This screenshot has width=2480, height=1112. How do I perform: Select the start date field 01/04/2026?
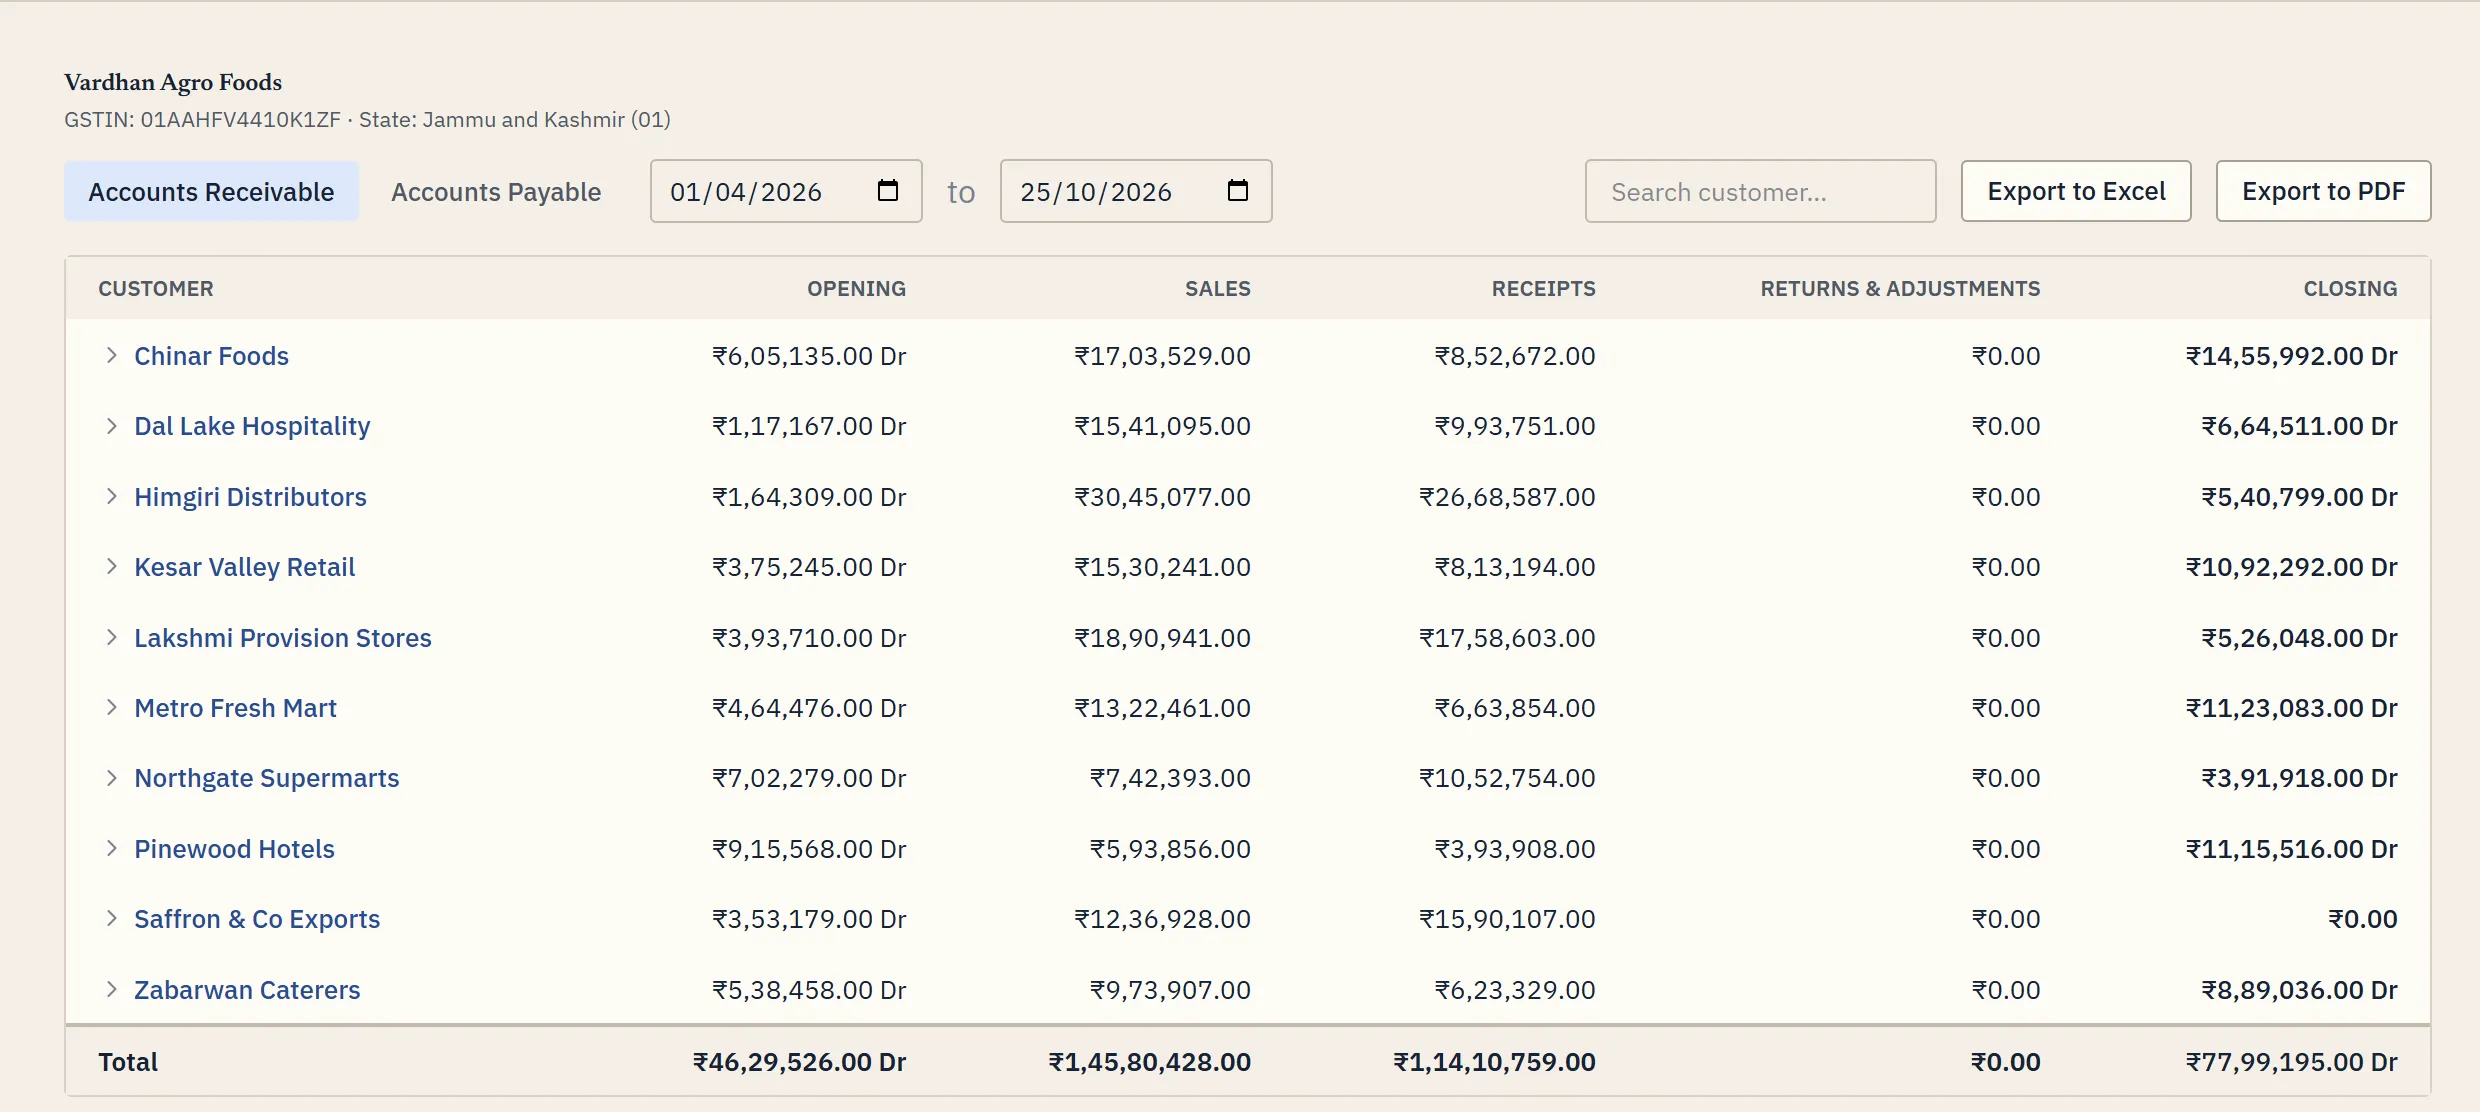point(786,191)
